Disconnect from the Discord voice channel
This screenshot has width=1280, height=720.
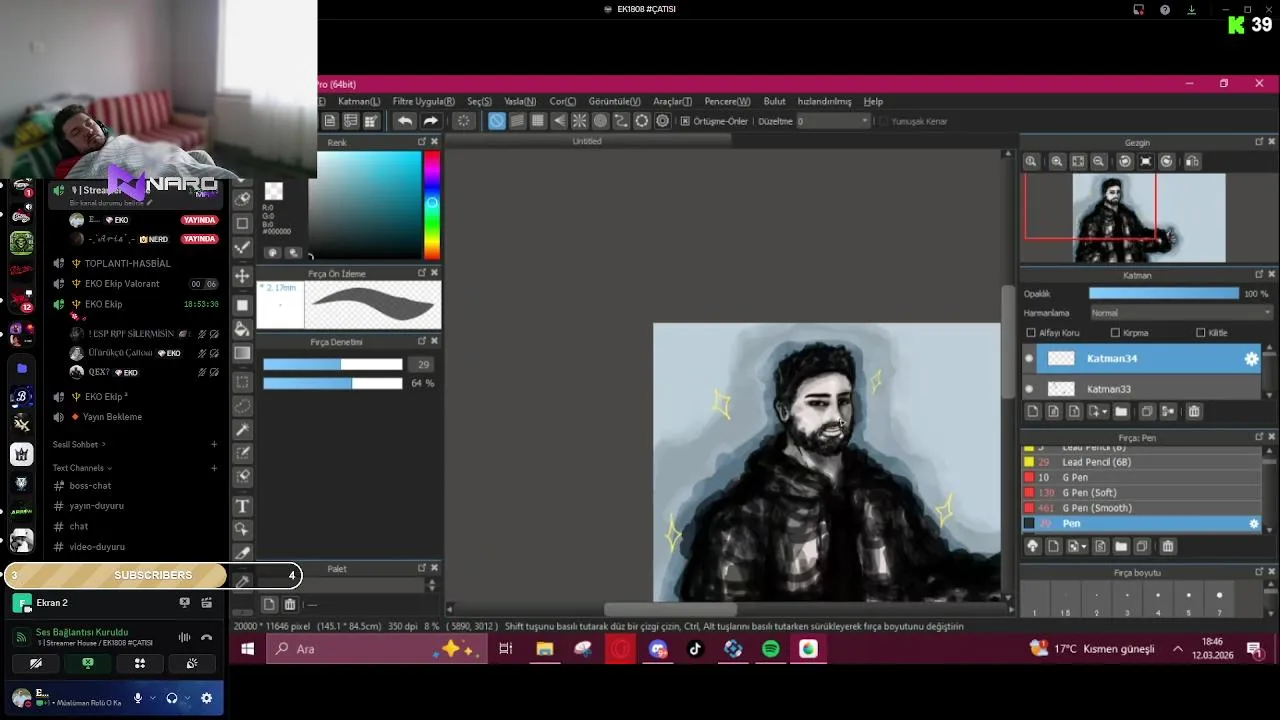[x=206, y=637]
